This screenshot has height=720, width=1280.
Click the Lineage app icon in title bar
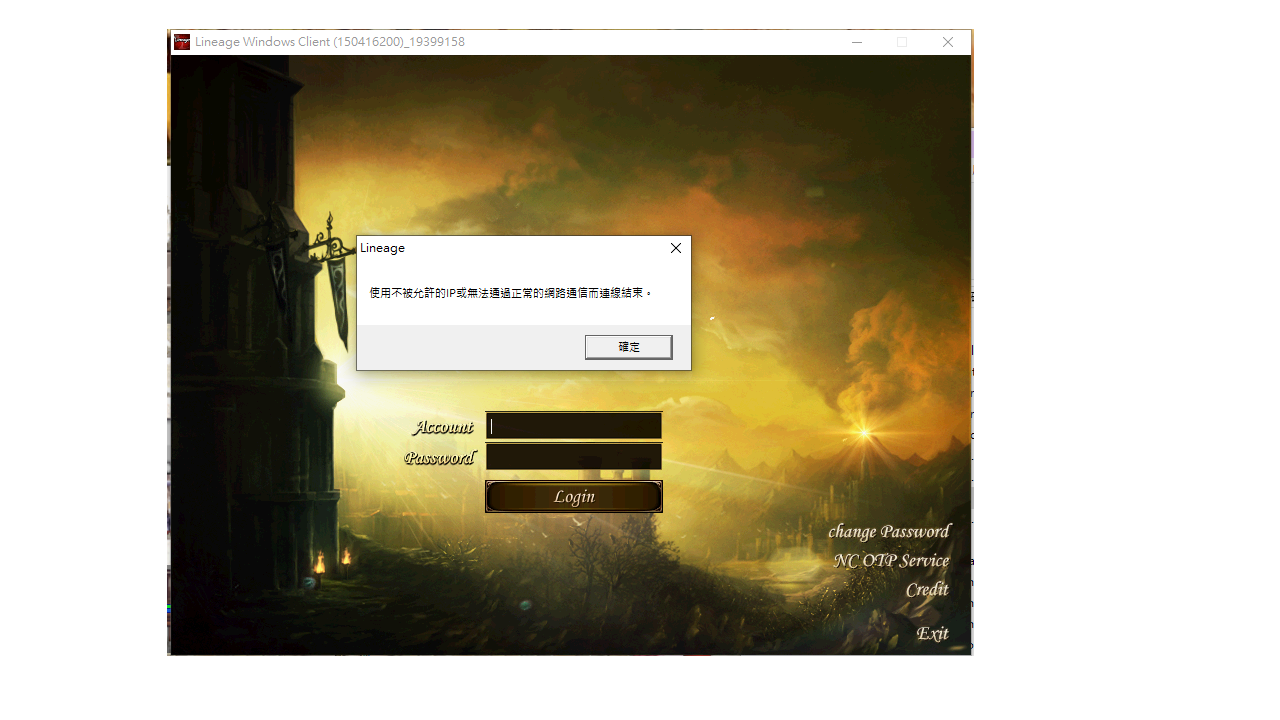[182, 42]
